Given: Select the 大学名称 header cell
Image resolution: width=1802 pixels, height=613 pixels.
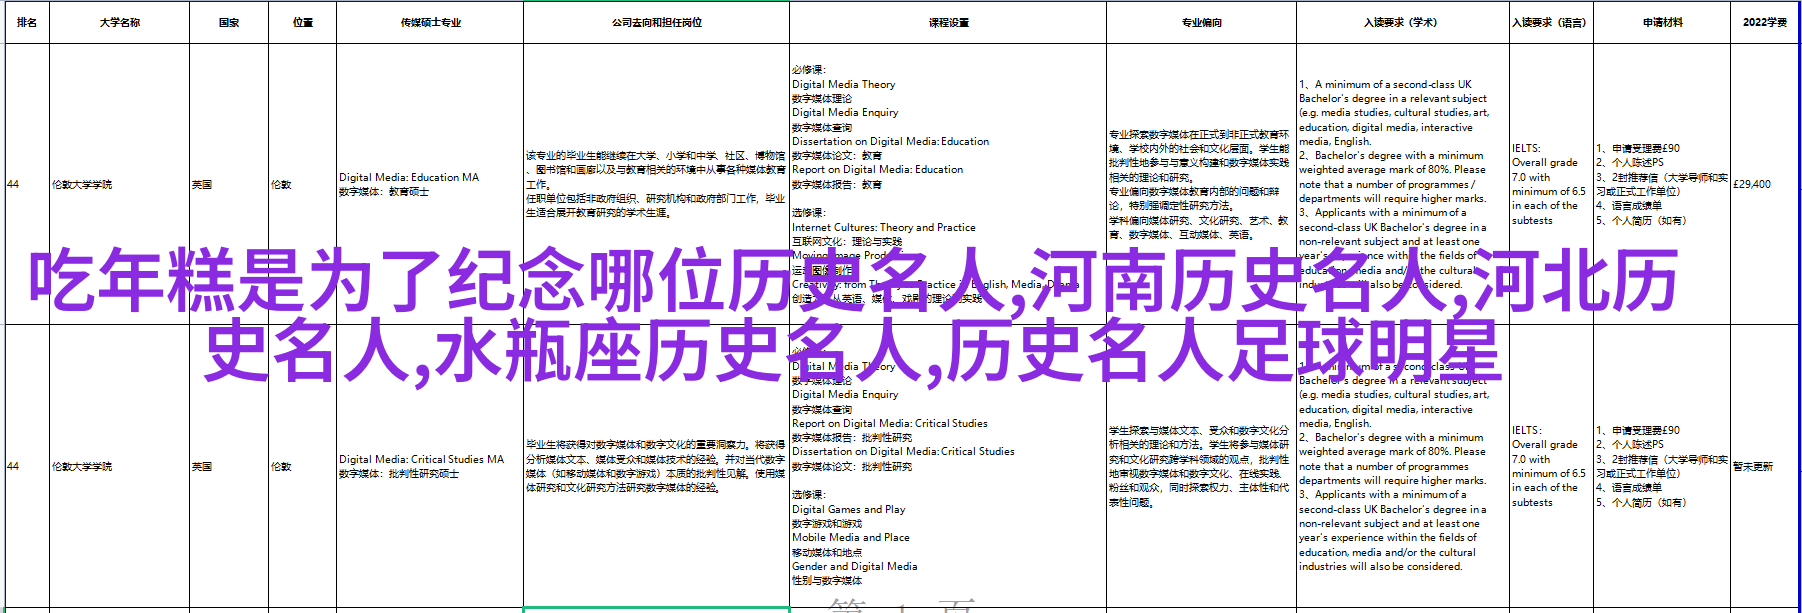Looking at the screenshot, I should tap(119, 22).
